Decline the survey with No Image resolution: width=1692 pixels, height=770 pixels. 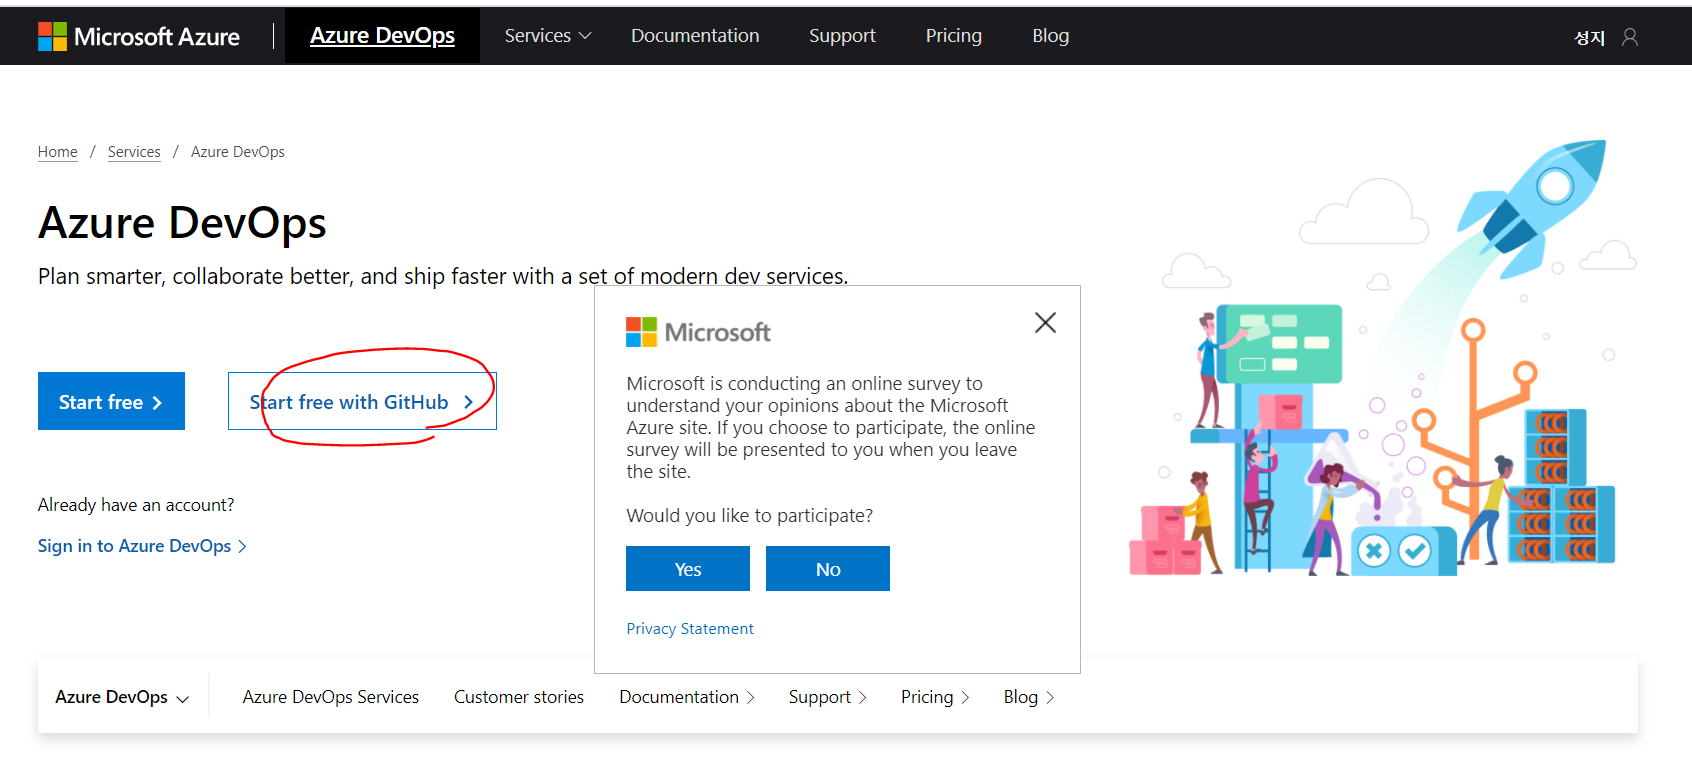828,569
